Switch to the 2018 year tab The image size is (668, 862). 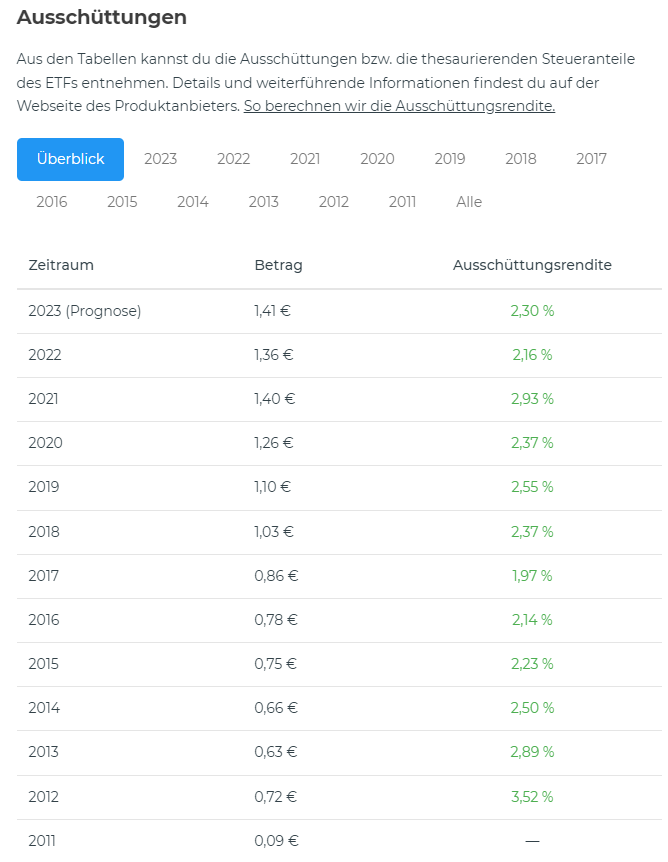(520, 159)
